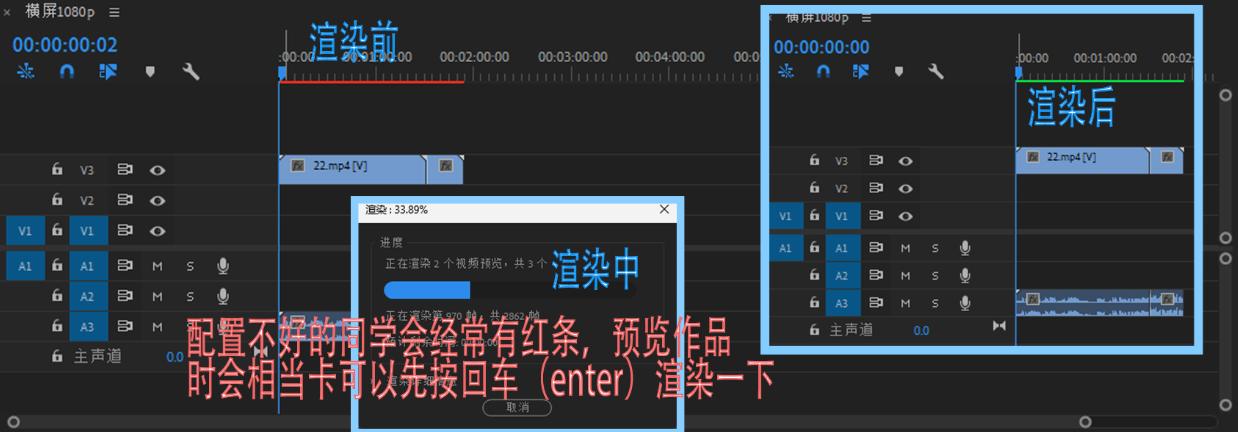This screenshot has height=432, width=1238.
Task: Click add marker icon in the left timeline
Action: point(150,71)
